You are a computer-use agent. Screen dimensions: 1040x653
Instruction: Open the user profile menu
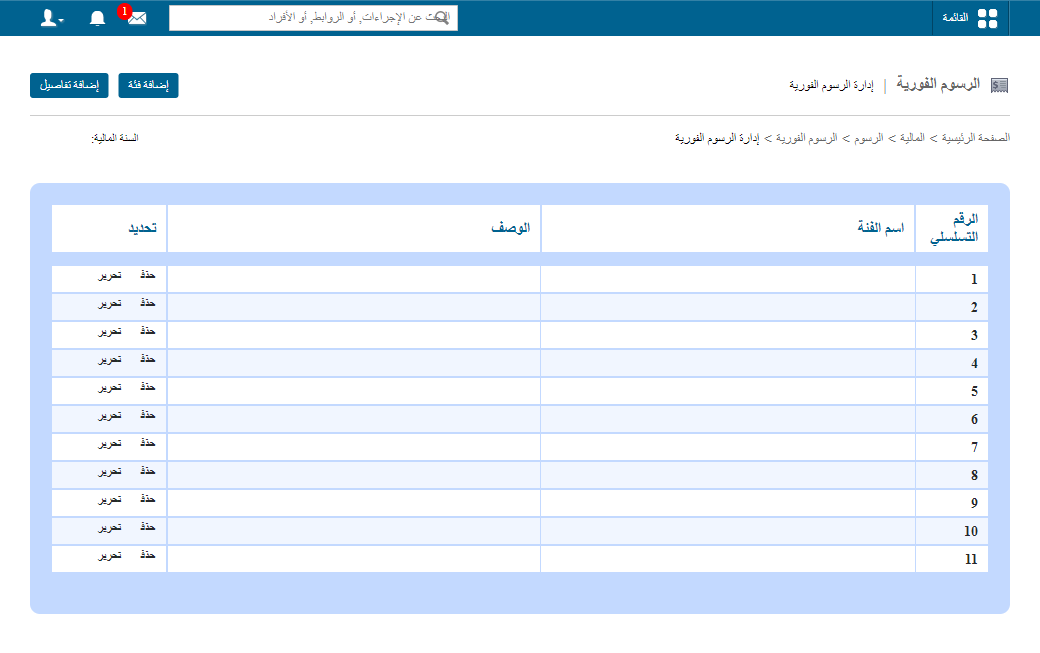(x=52, y=18)
